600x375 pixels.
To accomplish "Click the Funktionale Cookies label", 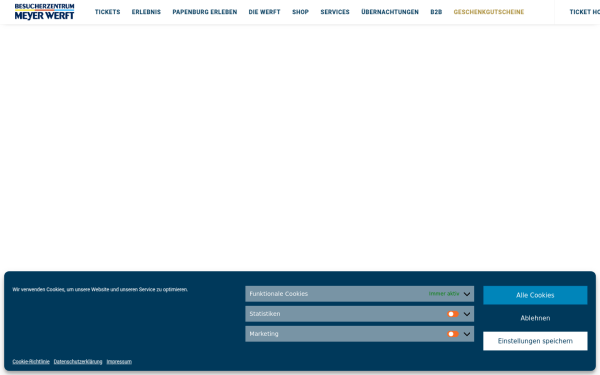I will [279, 294].
